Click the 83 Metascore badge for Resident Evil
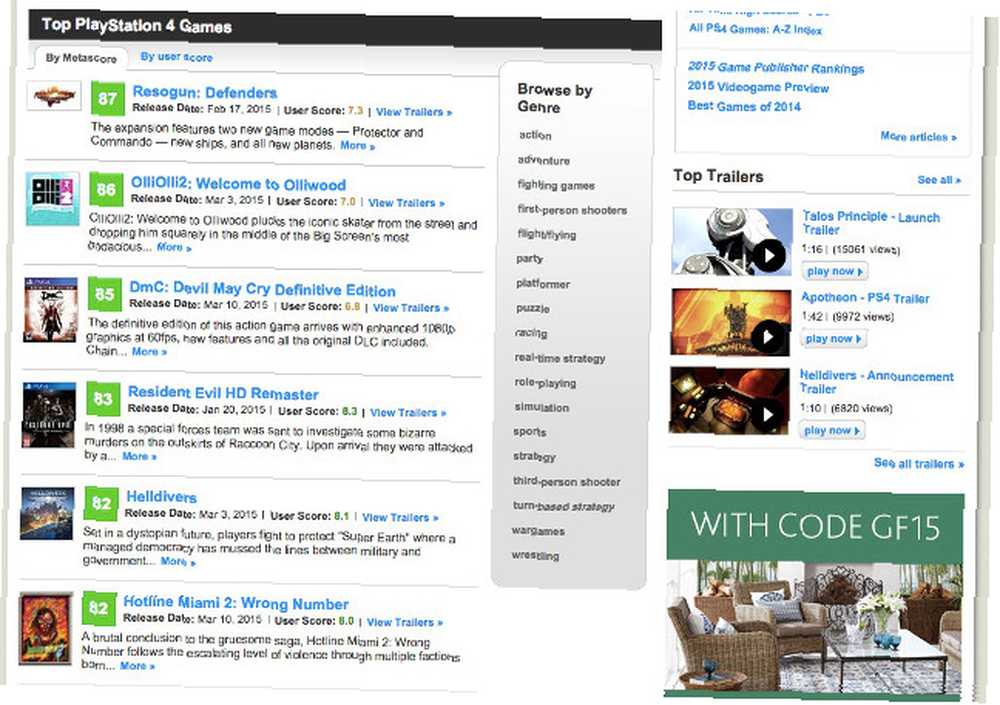 (x=103, y=399)
